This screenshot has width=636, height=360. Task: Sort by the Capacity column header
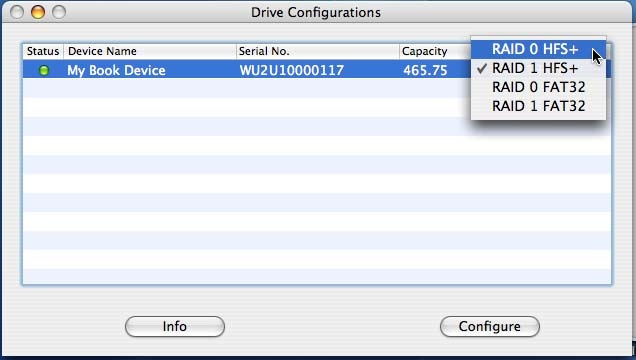tap(435, 51)
